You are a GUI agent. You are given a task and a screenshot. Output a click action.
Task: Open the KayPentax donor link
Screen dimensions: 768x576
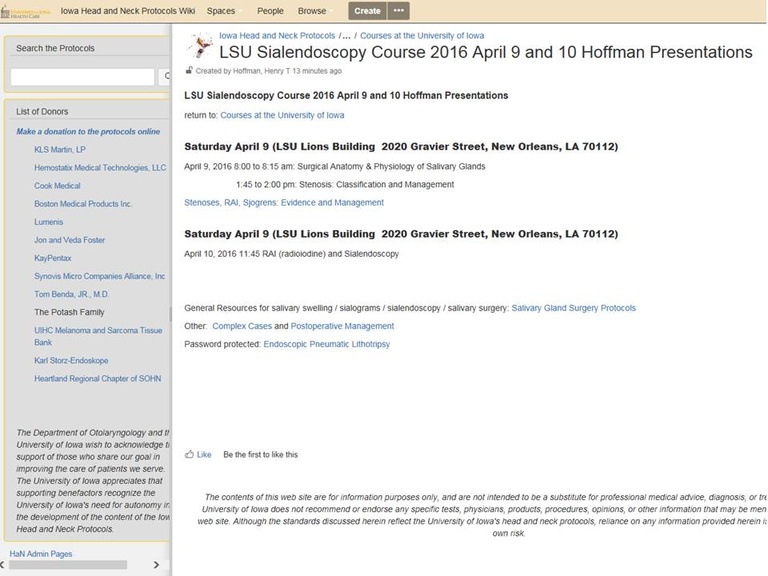[x=53, y=258]
